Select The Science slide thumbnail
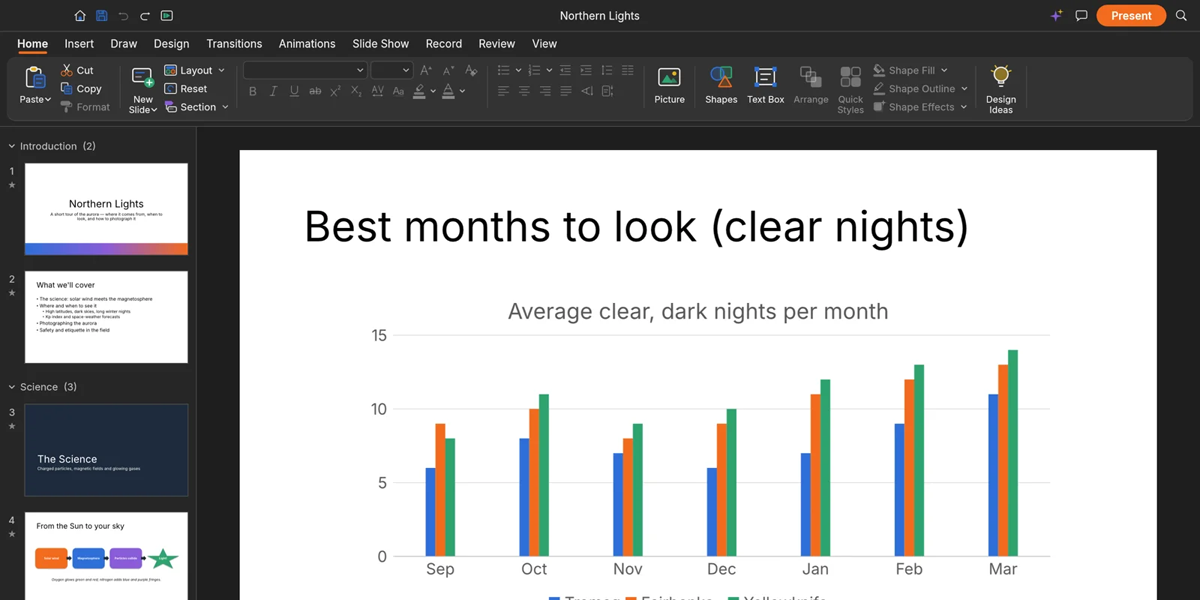Viewport: 1200px width, 600px height. 106,450
